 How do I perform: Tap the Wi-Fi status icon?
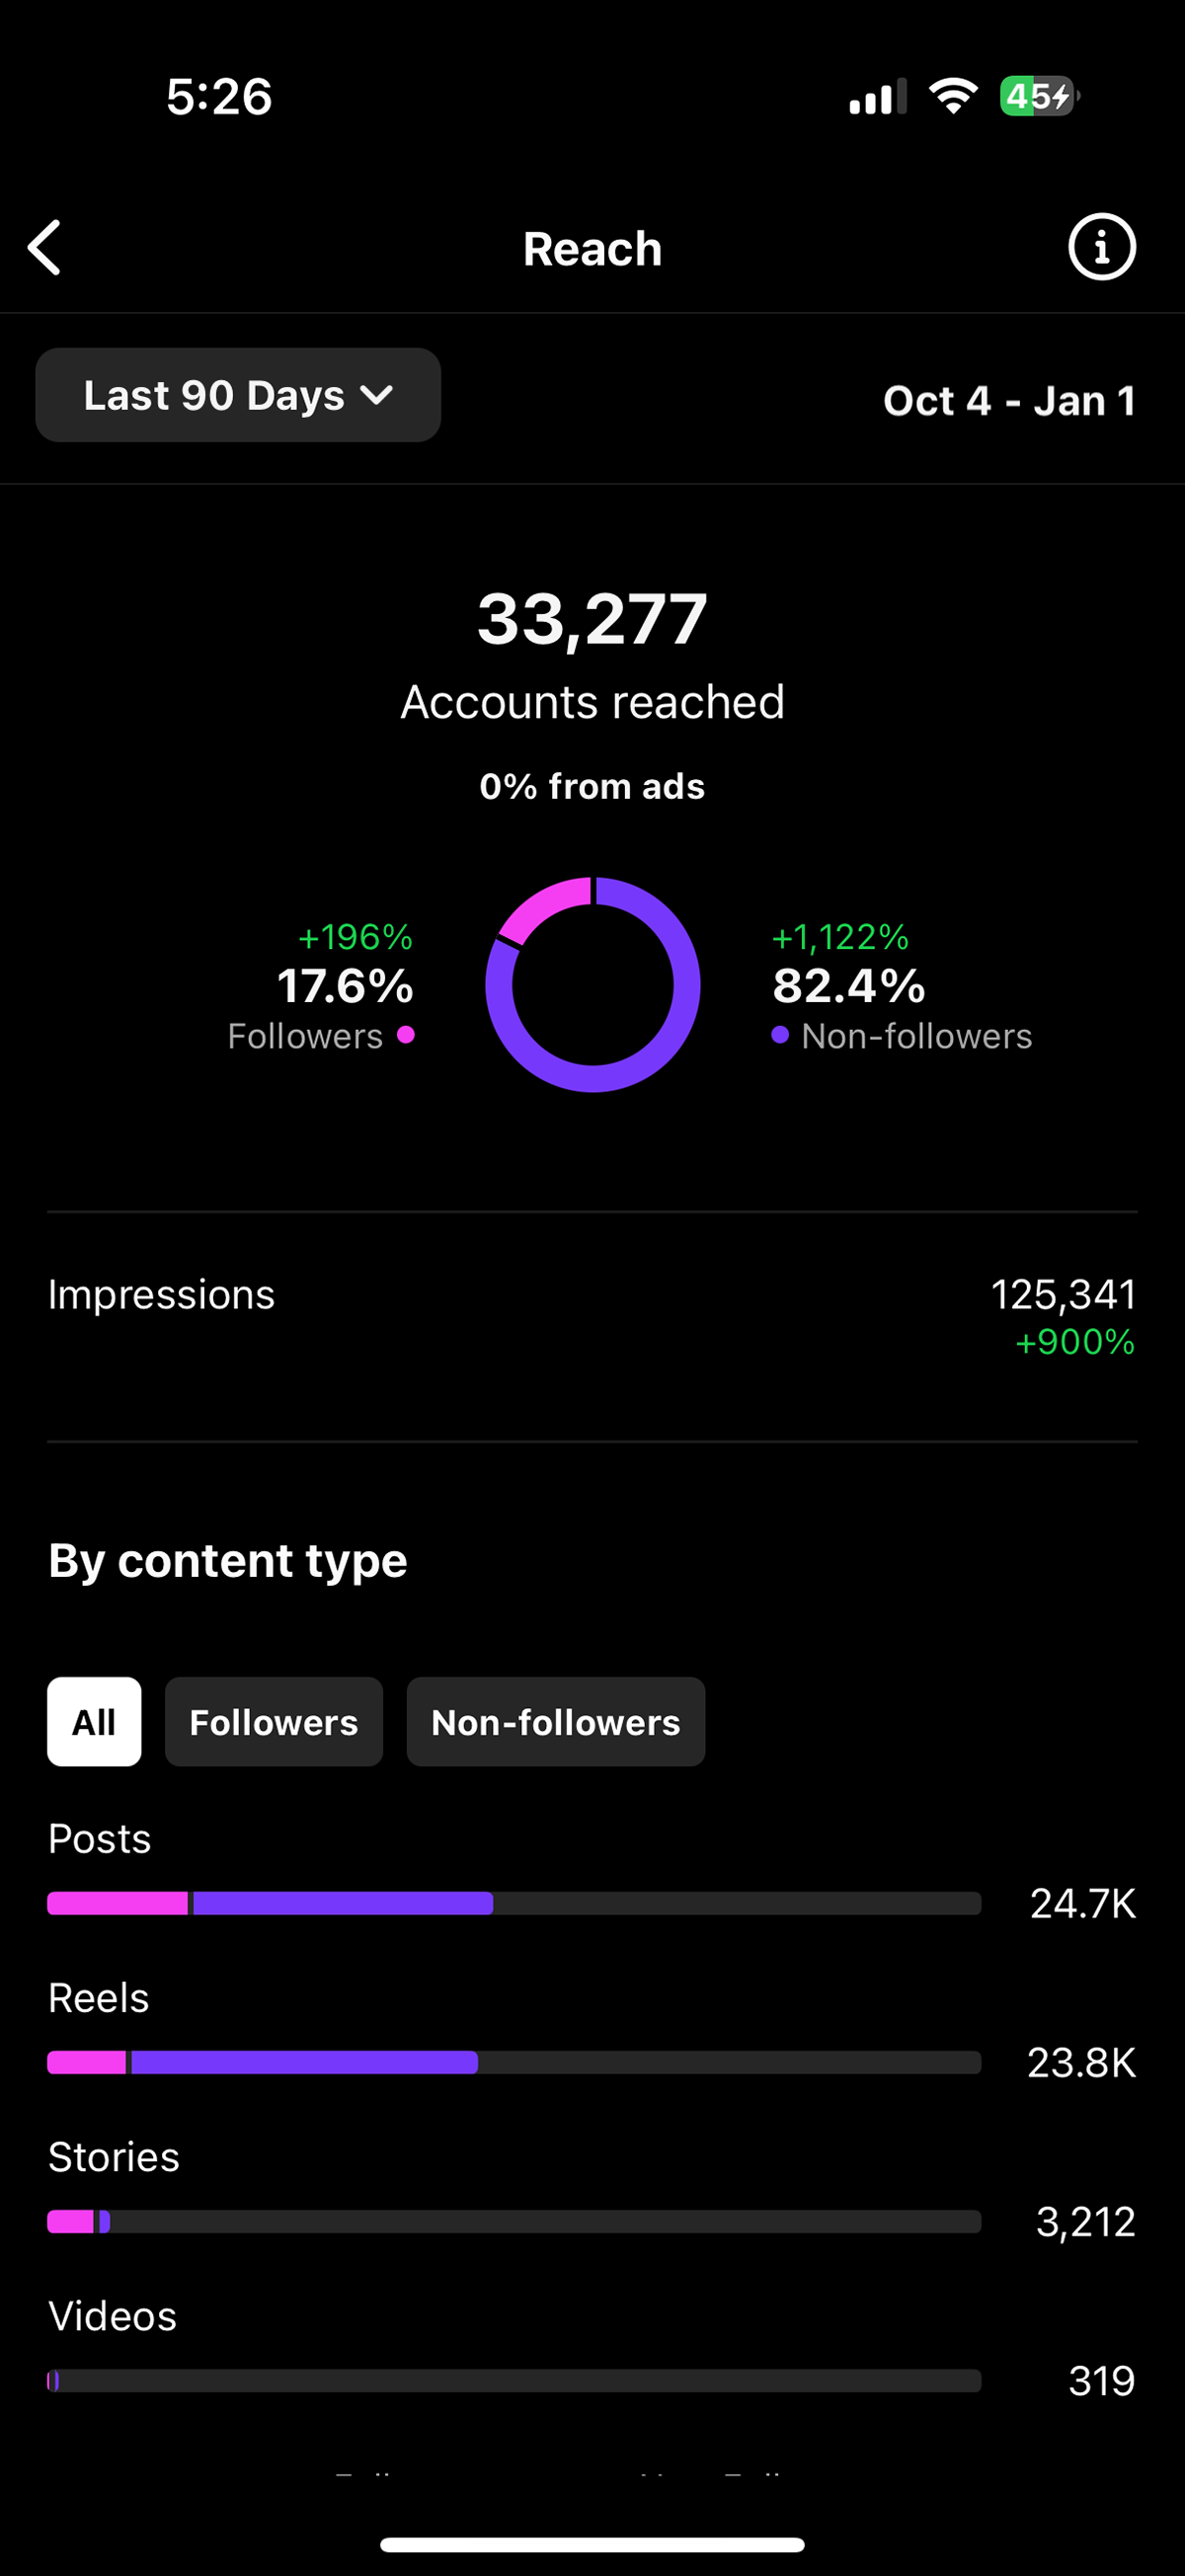[953, 96]
